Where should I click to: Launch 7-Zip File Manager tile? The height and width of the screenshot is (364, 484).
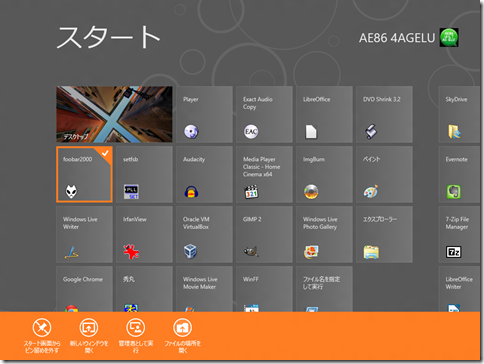pyautogui.click(x=460, y=234)
